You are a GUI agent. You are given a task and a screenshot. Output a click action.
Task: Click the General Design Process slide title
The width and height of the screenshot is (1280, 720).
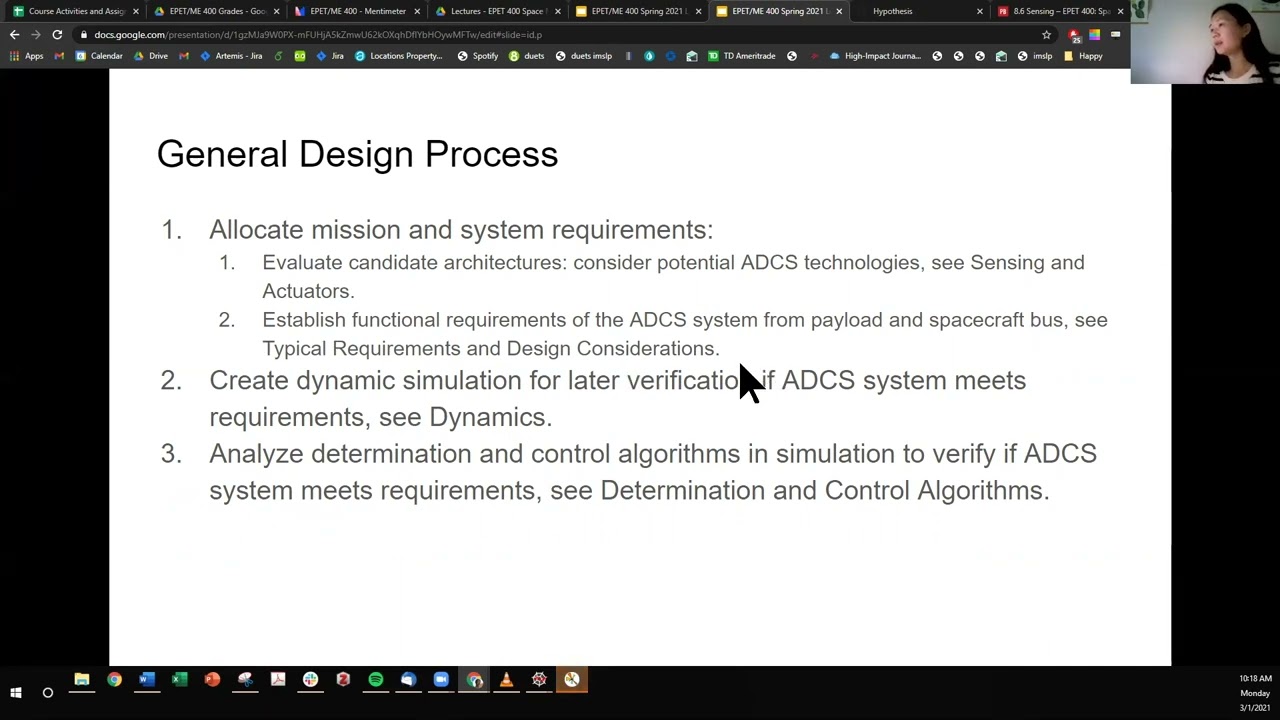pyautogui.click(x=357, y=154)
